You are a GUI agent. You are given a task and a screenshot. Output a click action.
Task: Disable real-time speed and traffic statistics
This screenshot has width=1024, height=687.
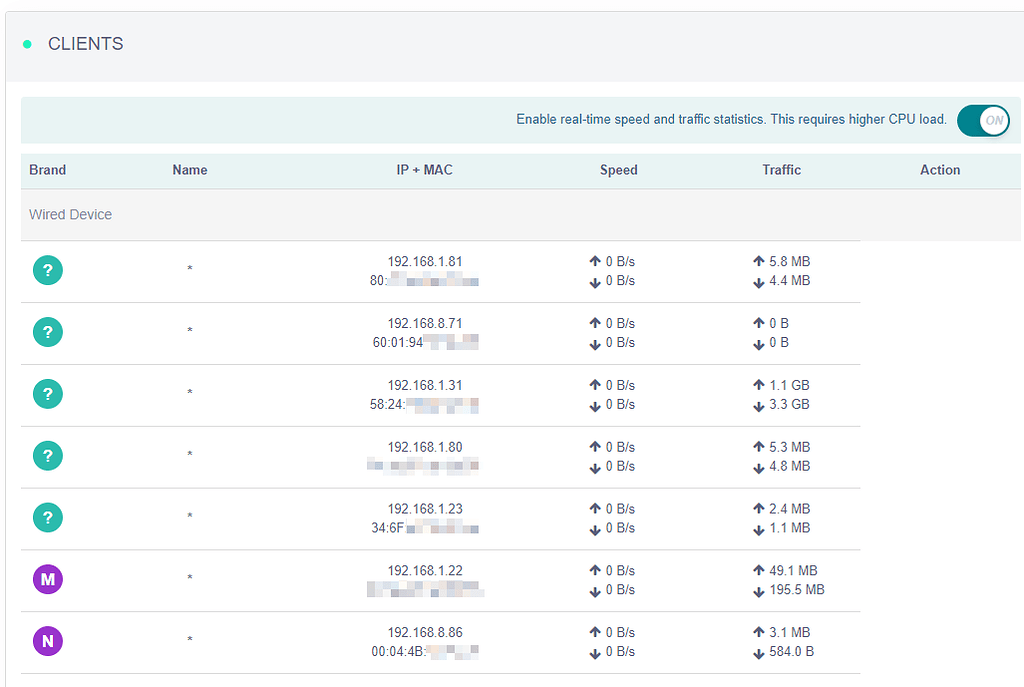[983, 120]
